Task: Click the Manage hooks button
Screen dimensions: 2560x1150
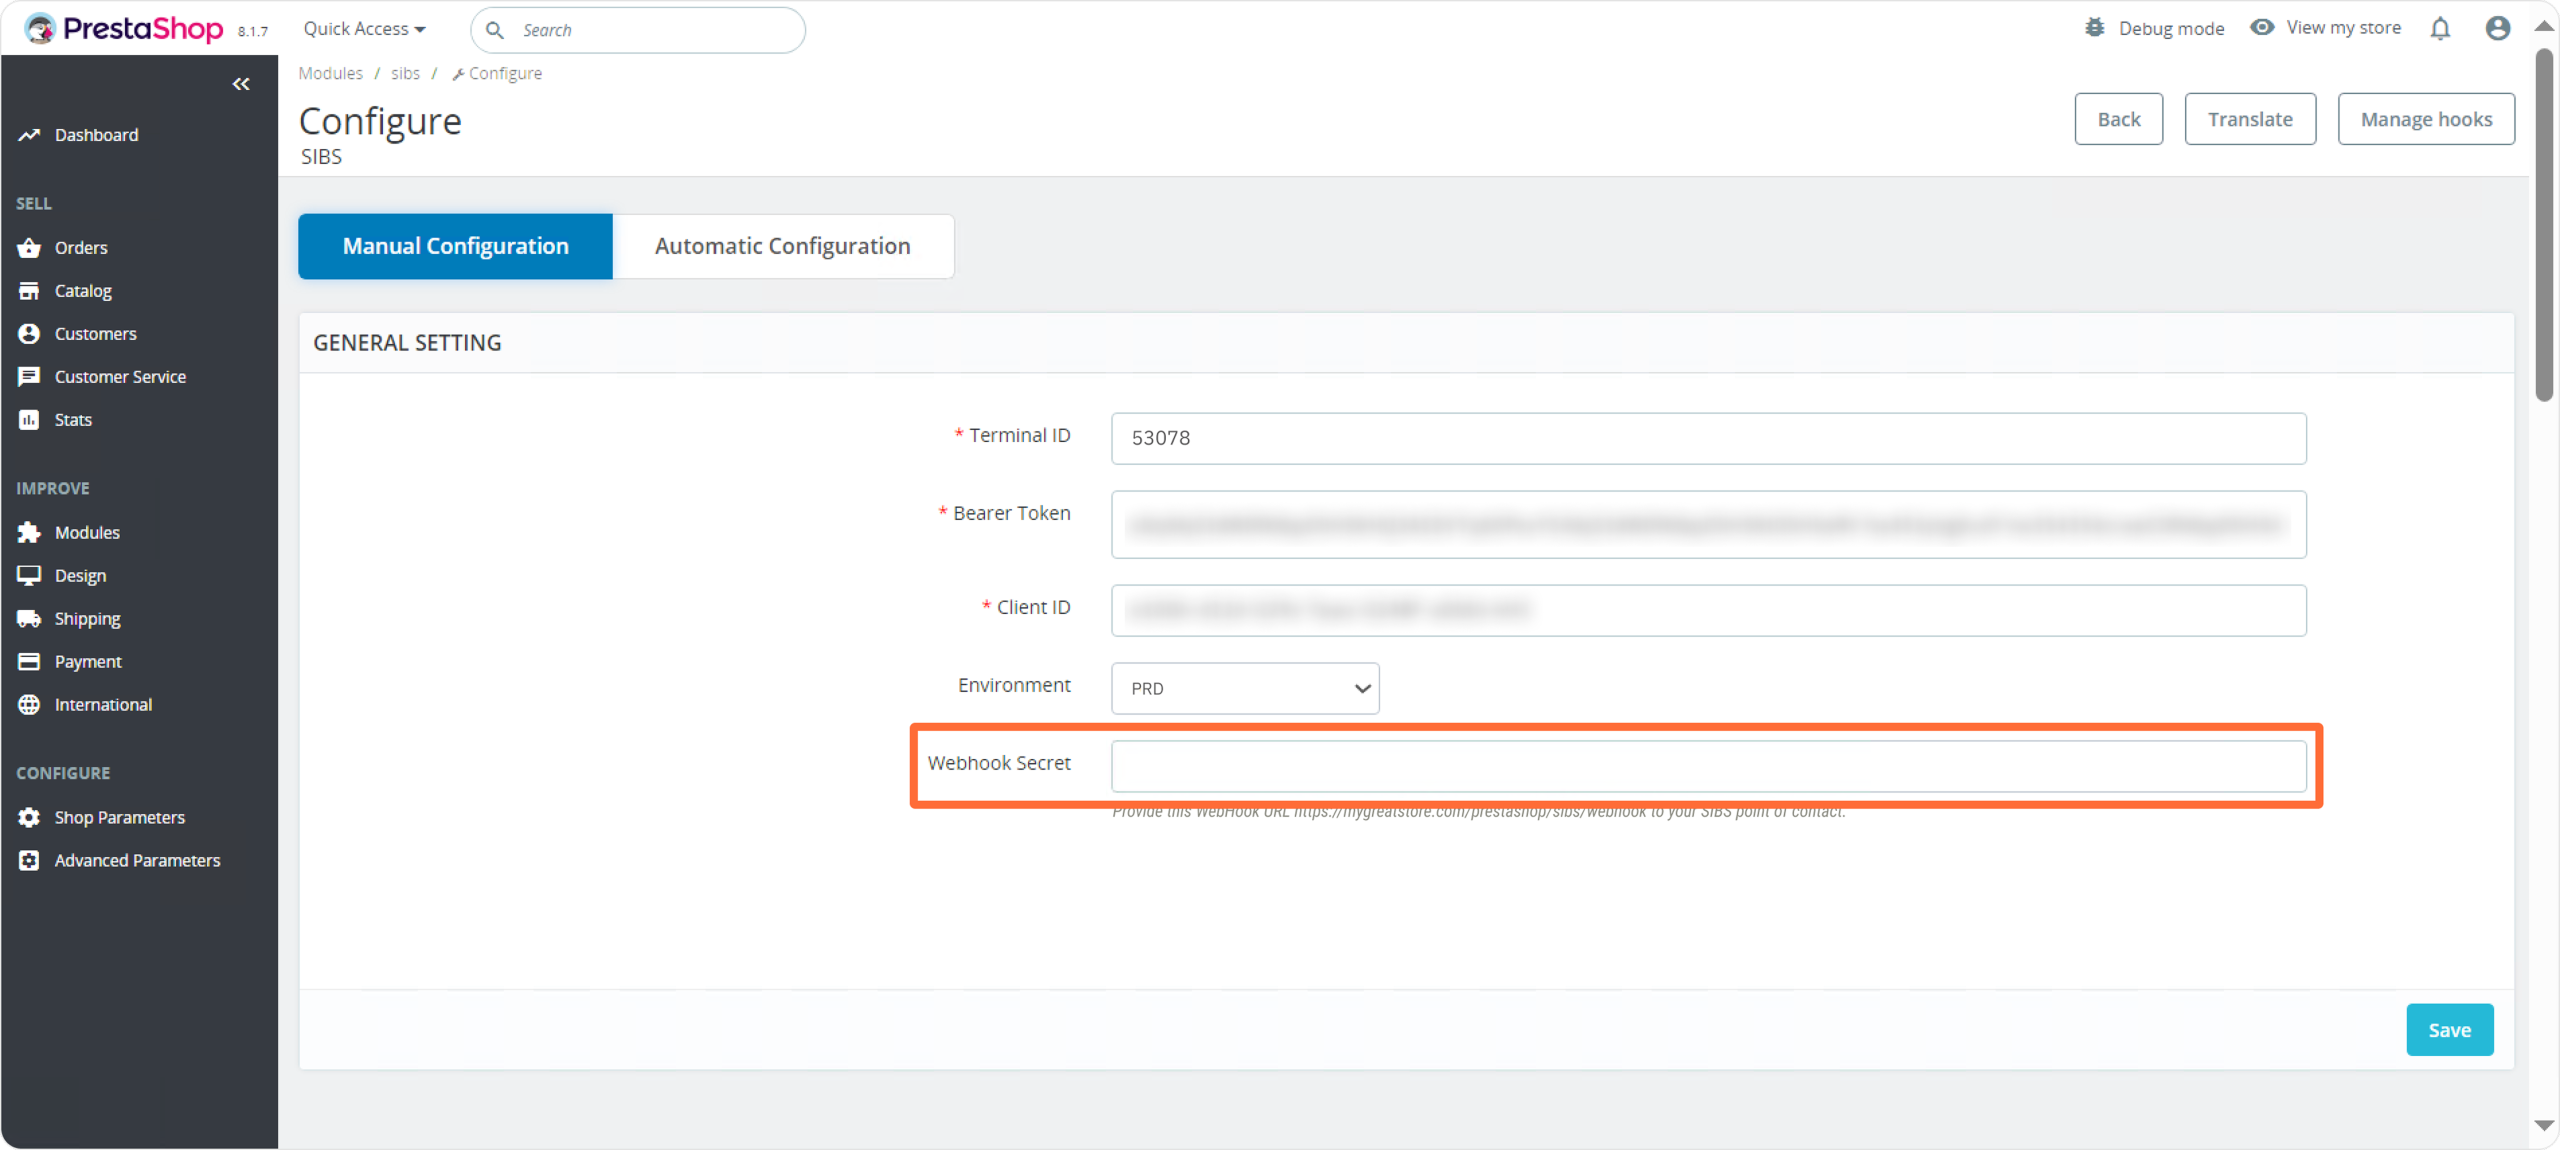Action: pos(2425,119)
